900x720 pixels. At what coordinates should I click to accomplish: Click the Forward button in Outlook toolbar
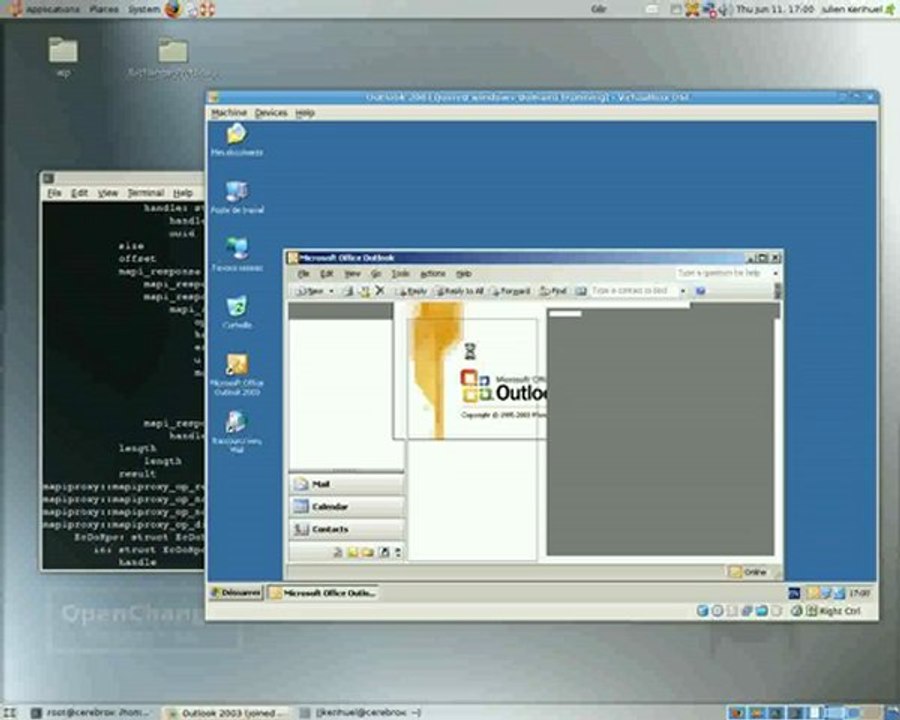pos(511,291)
